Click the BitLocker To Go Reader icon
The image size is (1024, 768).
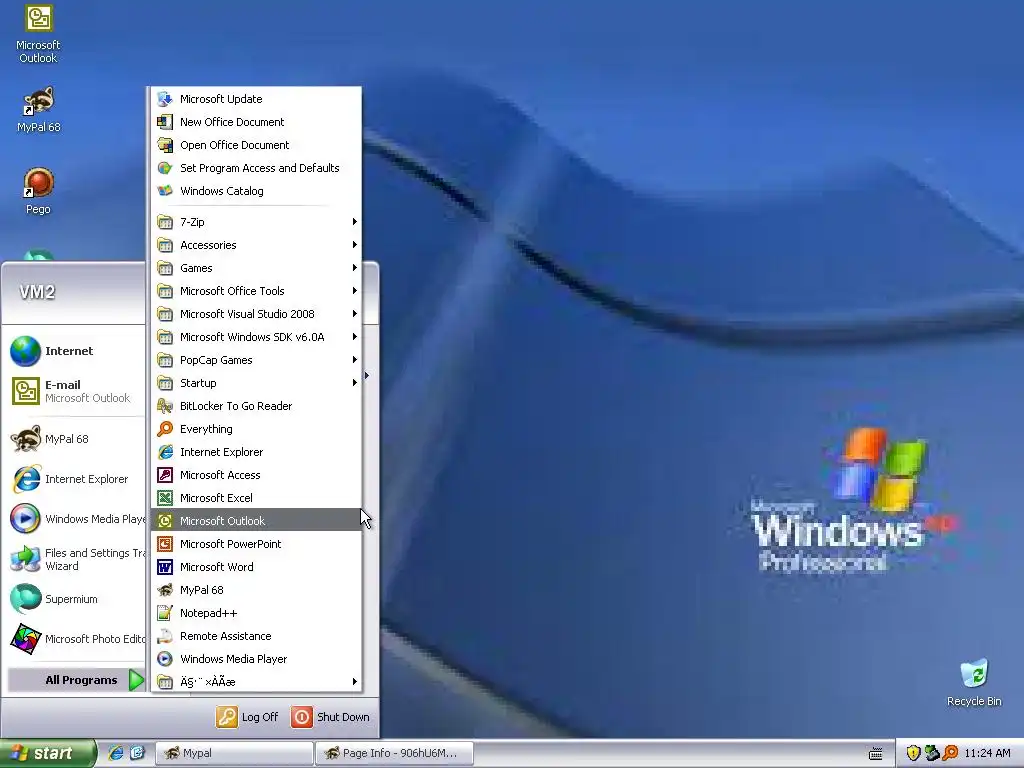pos(165,406)
